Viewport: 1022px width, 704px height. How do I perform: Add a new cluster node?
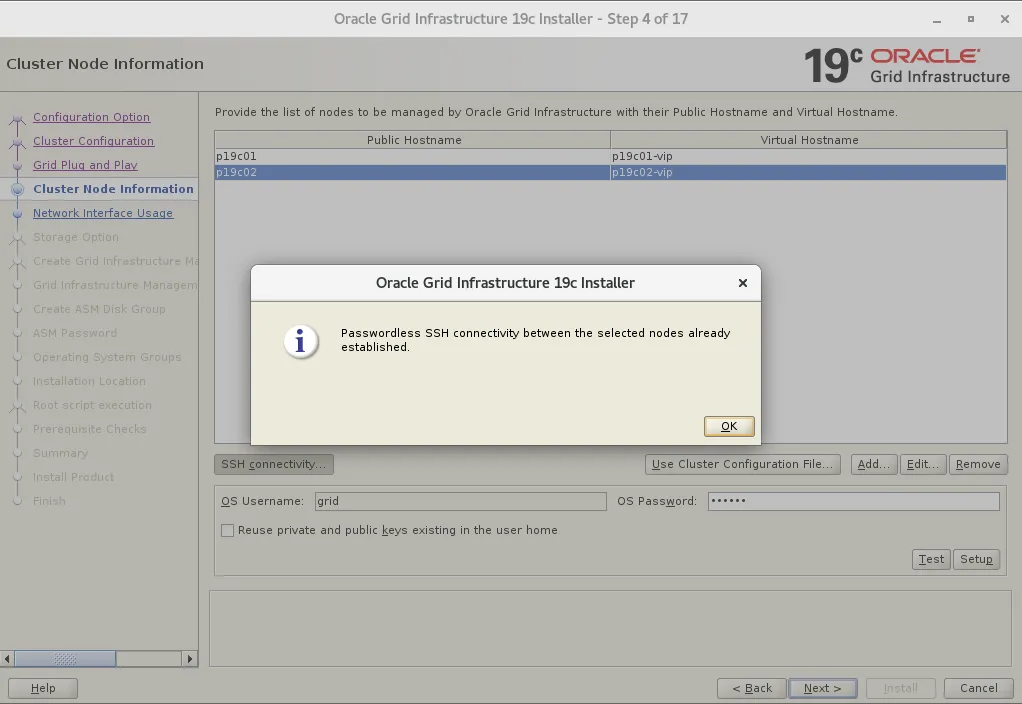pyautogui.click(x=873, y=464)
